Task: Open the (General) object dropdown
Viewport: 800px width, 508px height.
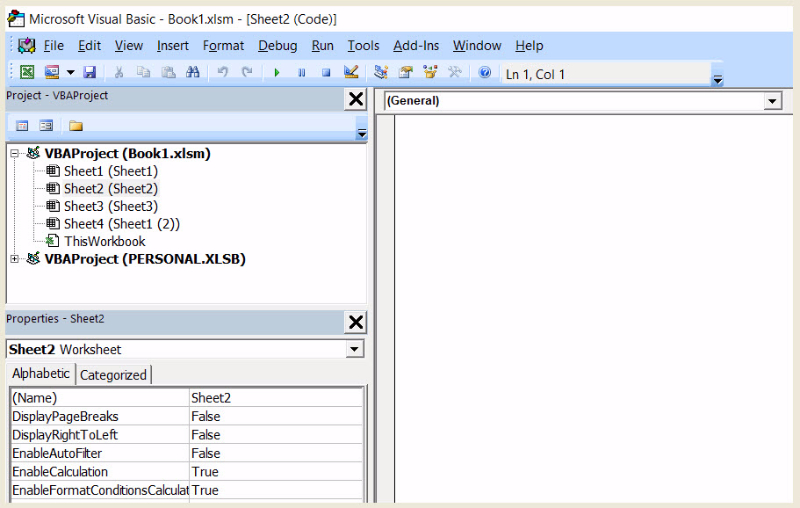Action: click(x=771, y=101)
